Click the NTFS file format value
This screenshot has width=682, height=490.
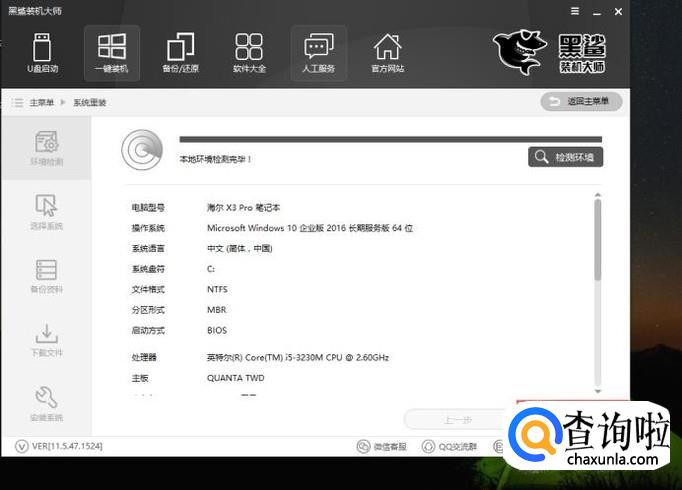(217, 290)
